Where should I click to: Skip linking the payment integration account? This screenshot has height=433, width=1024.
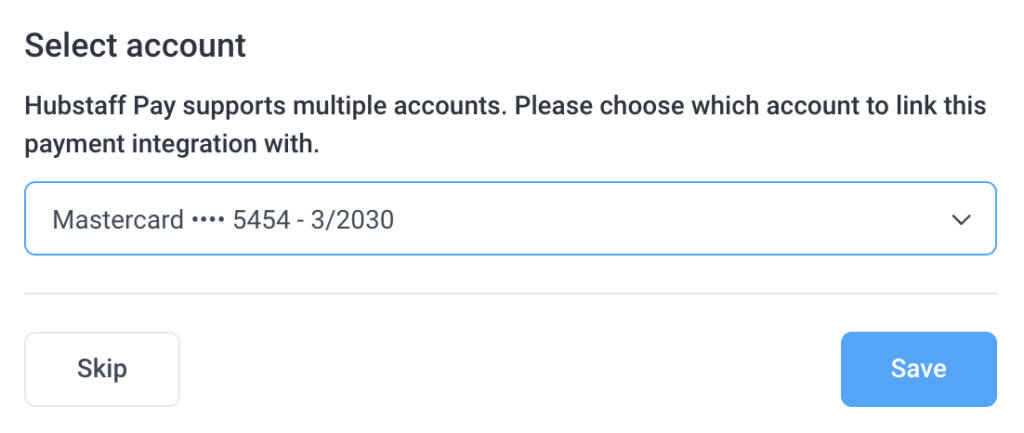102,369
